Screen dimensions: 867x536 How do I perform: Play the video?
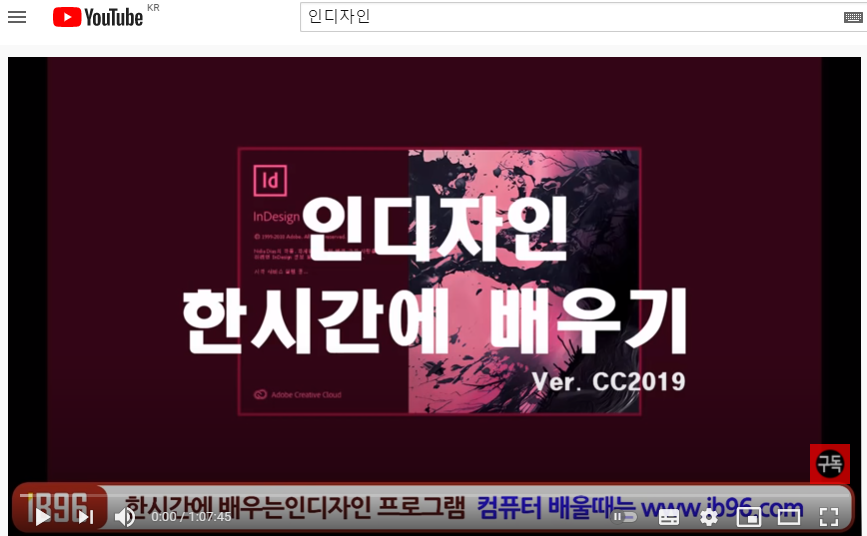pyautogui.click(x=43, y=517)
